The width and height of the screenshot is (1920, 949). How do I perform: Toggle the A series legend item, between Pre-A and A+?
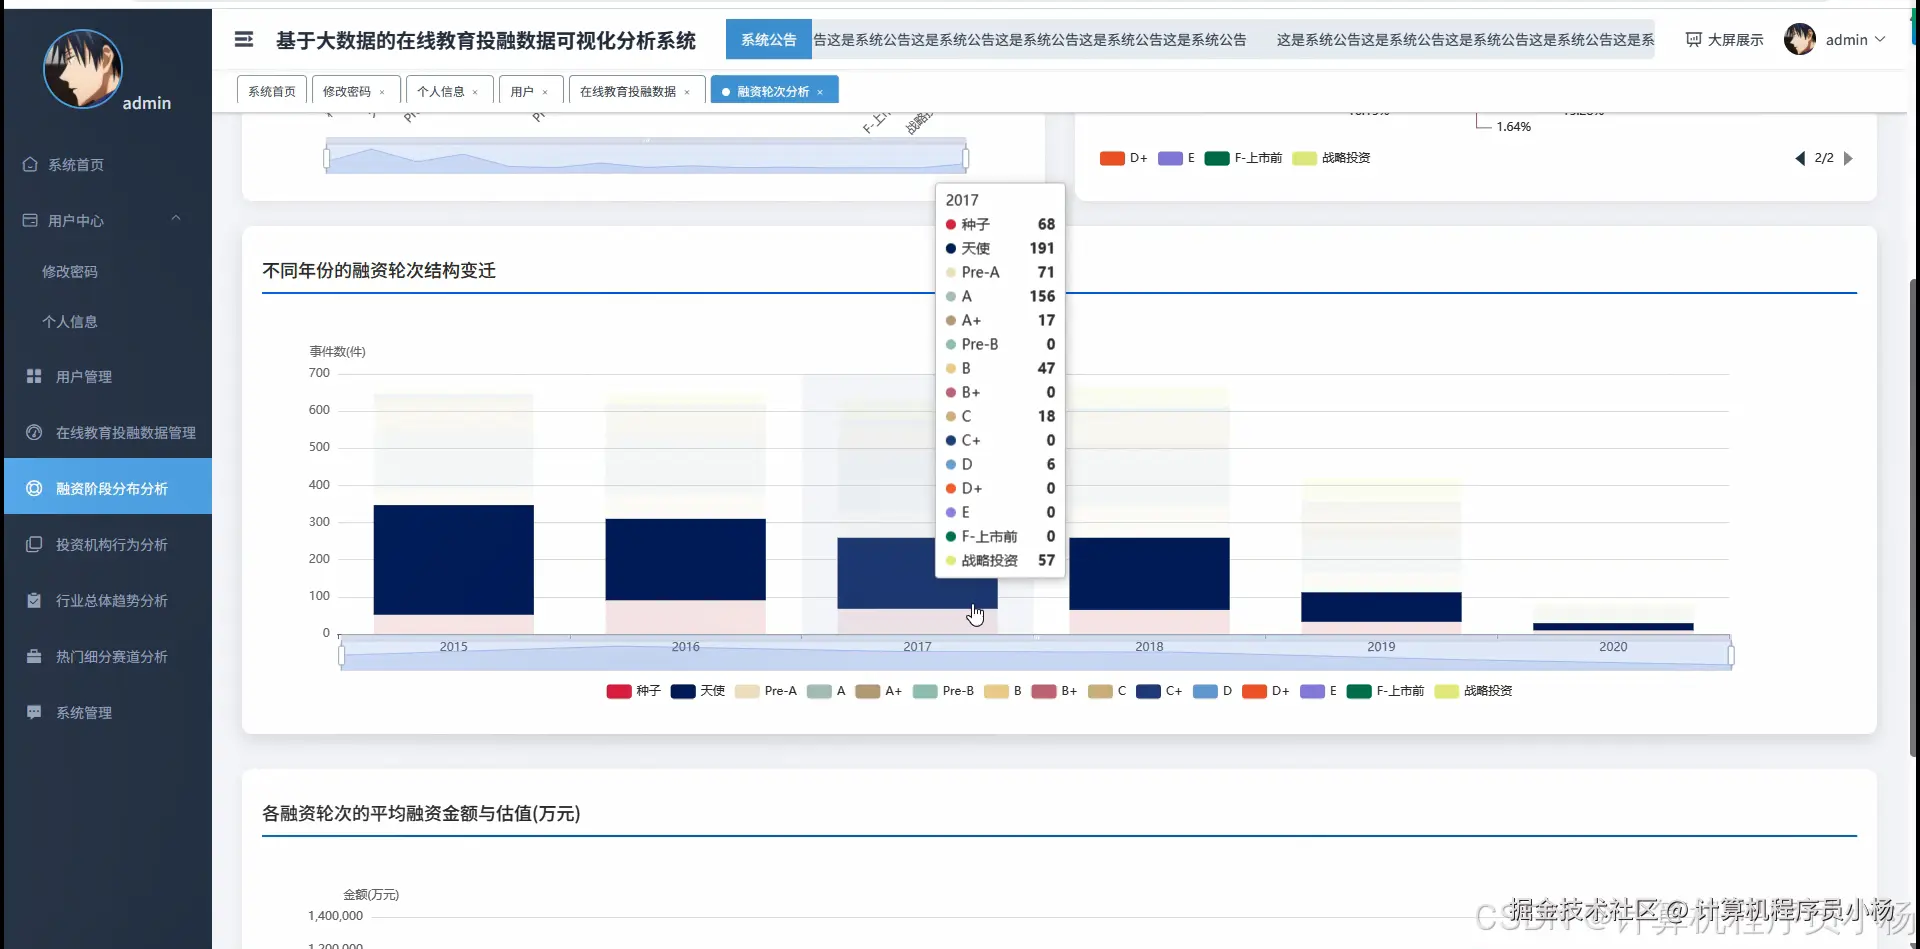point(826,691)
